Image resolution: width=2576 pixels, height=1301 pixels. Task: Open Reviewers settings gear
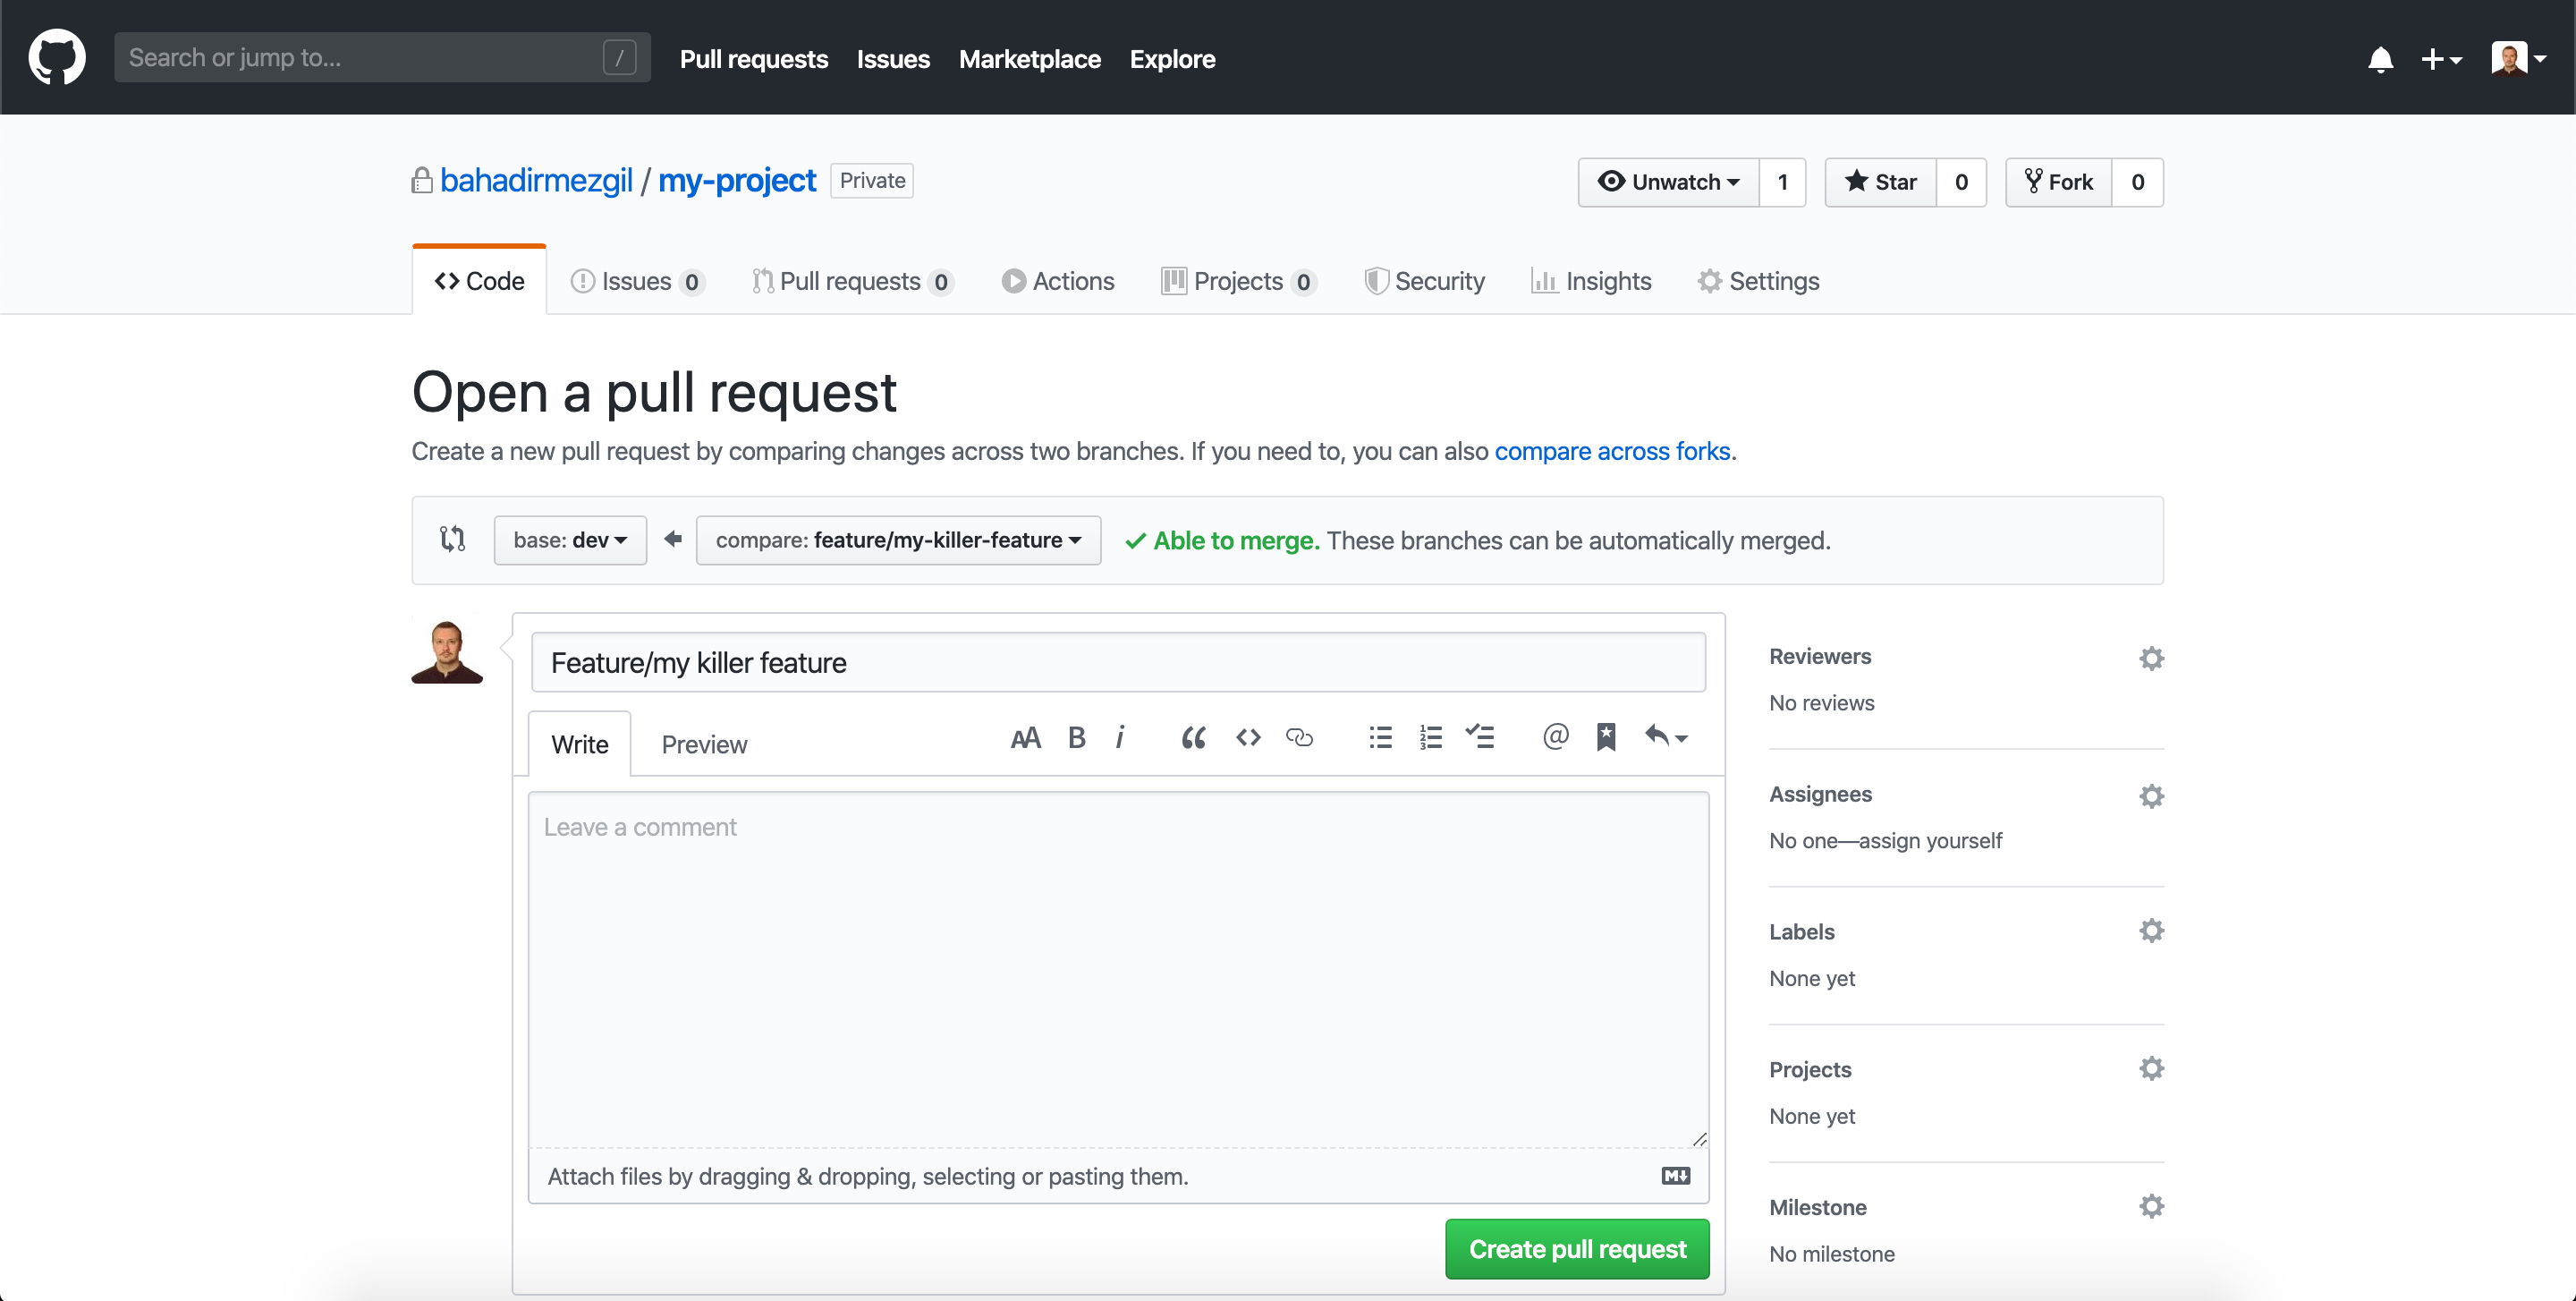pyautogui.click(x=2152, y=657)
